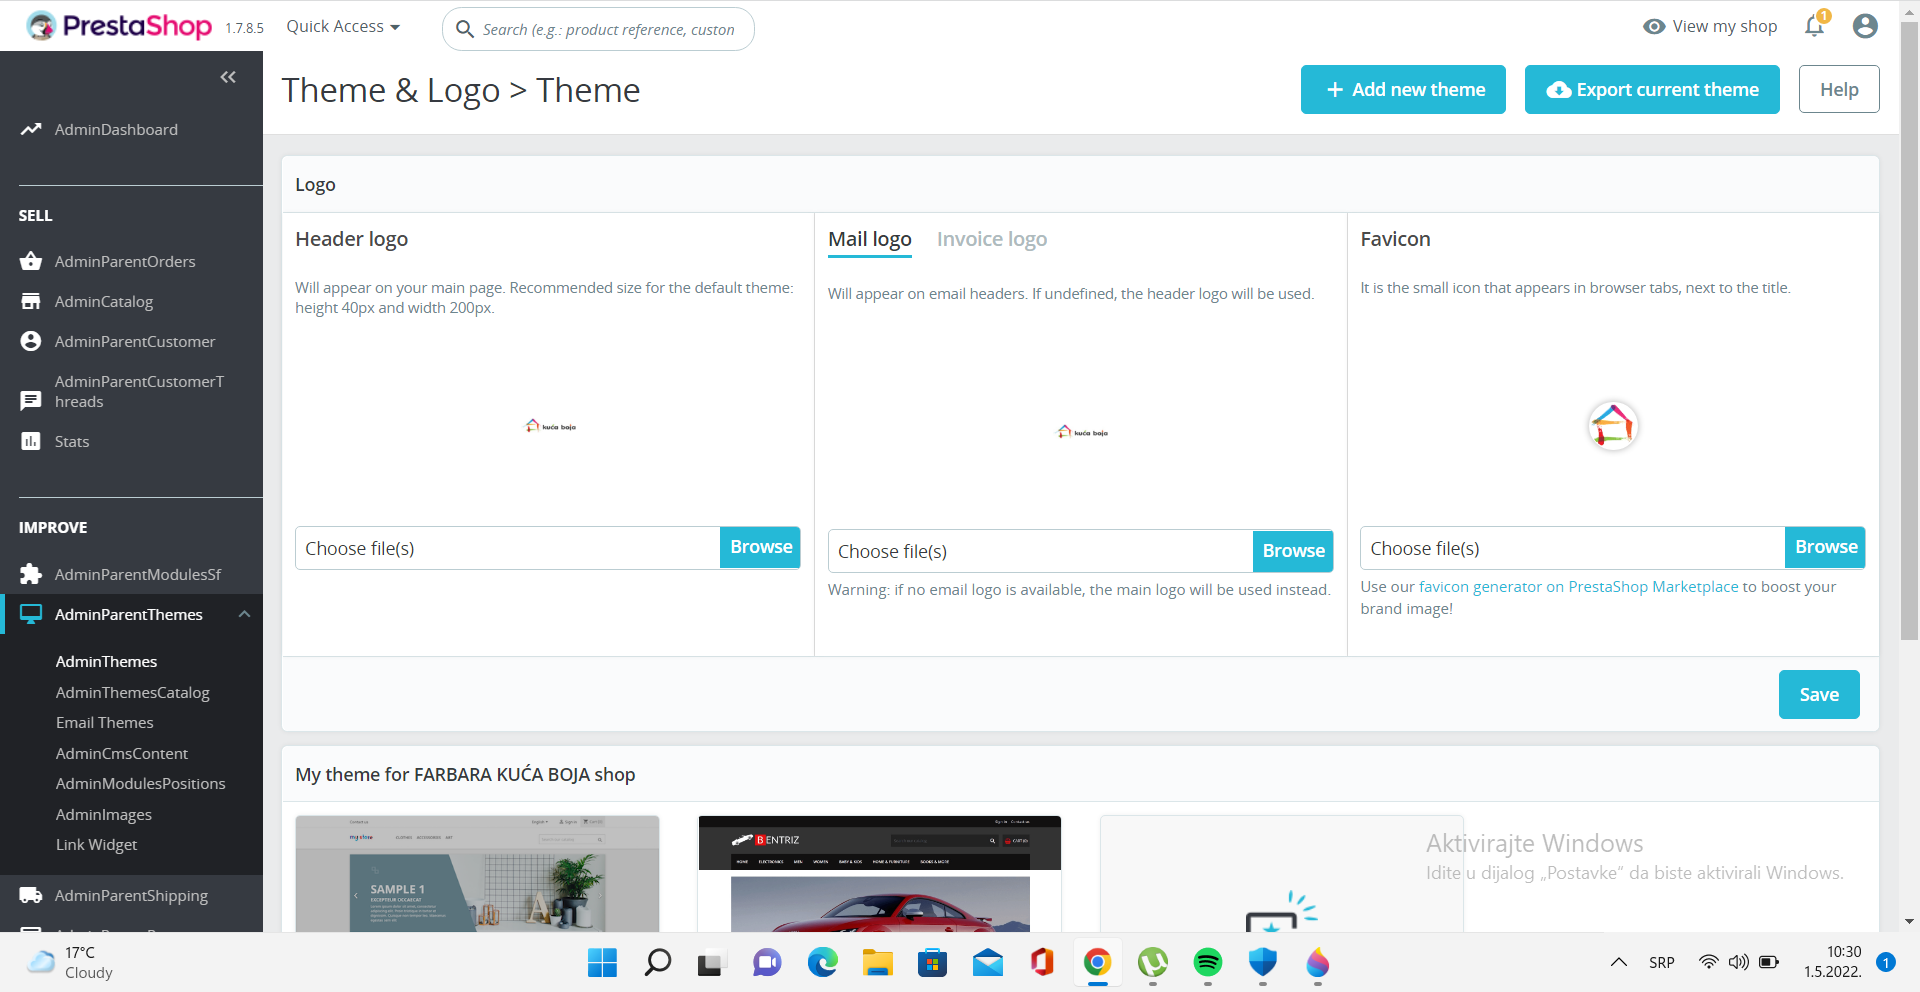Open Email Themes submenu item
Screen dimensions: 1920x992
[x=105, y=722]
